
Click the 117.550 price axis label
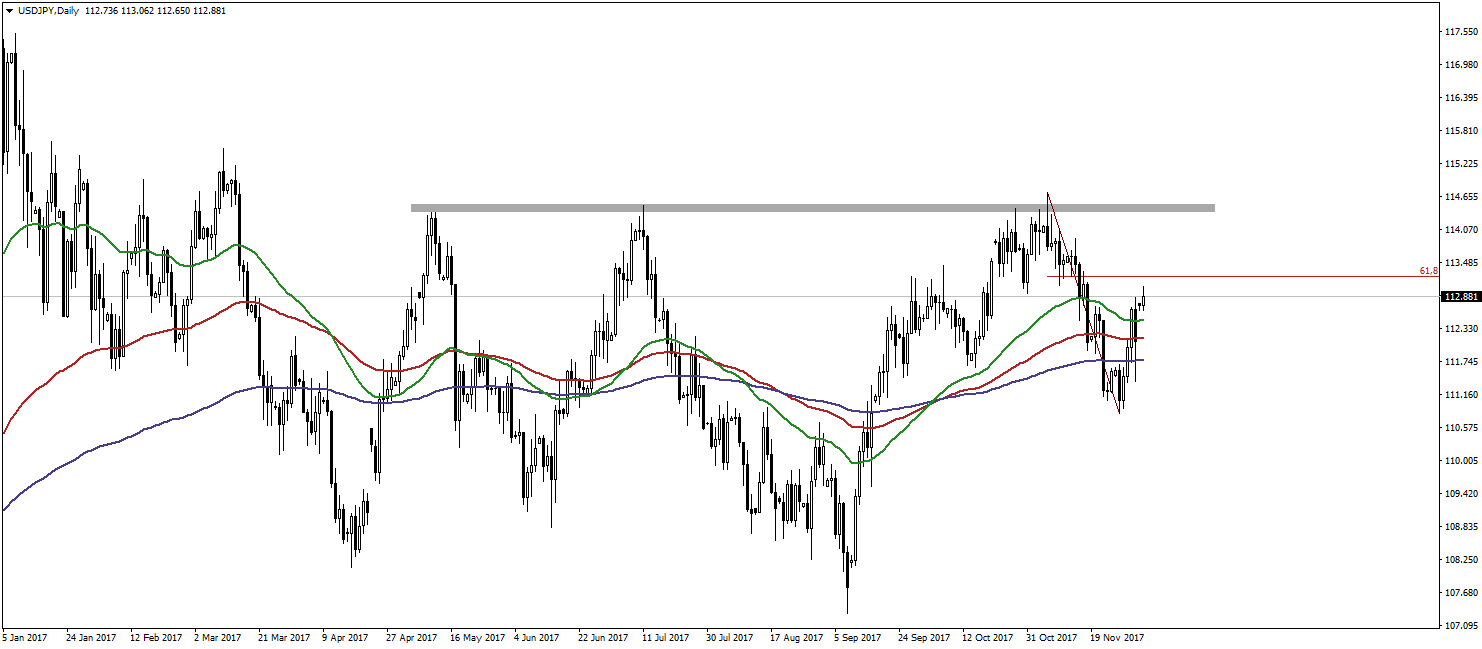coord(1461,32)
